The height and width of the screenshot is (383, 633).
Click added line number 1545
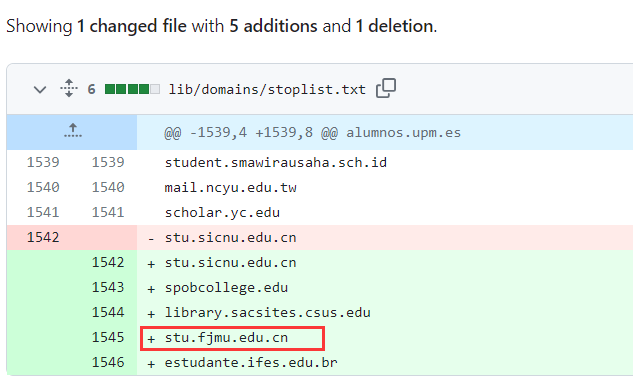click(x=108, y=337)
